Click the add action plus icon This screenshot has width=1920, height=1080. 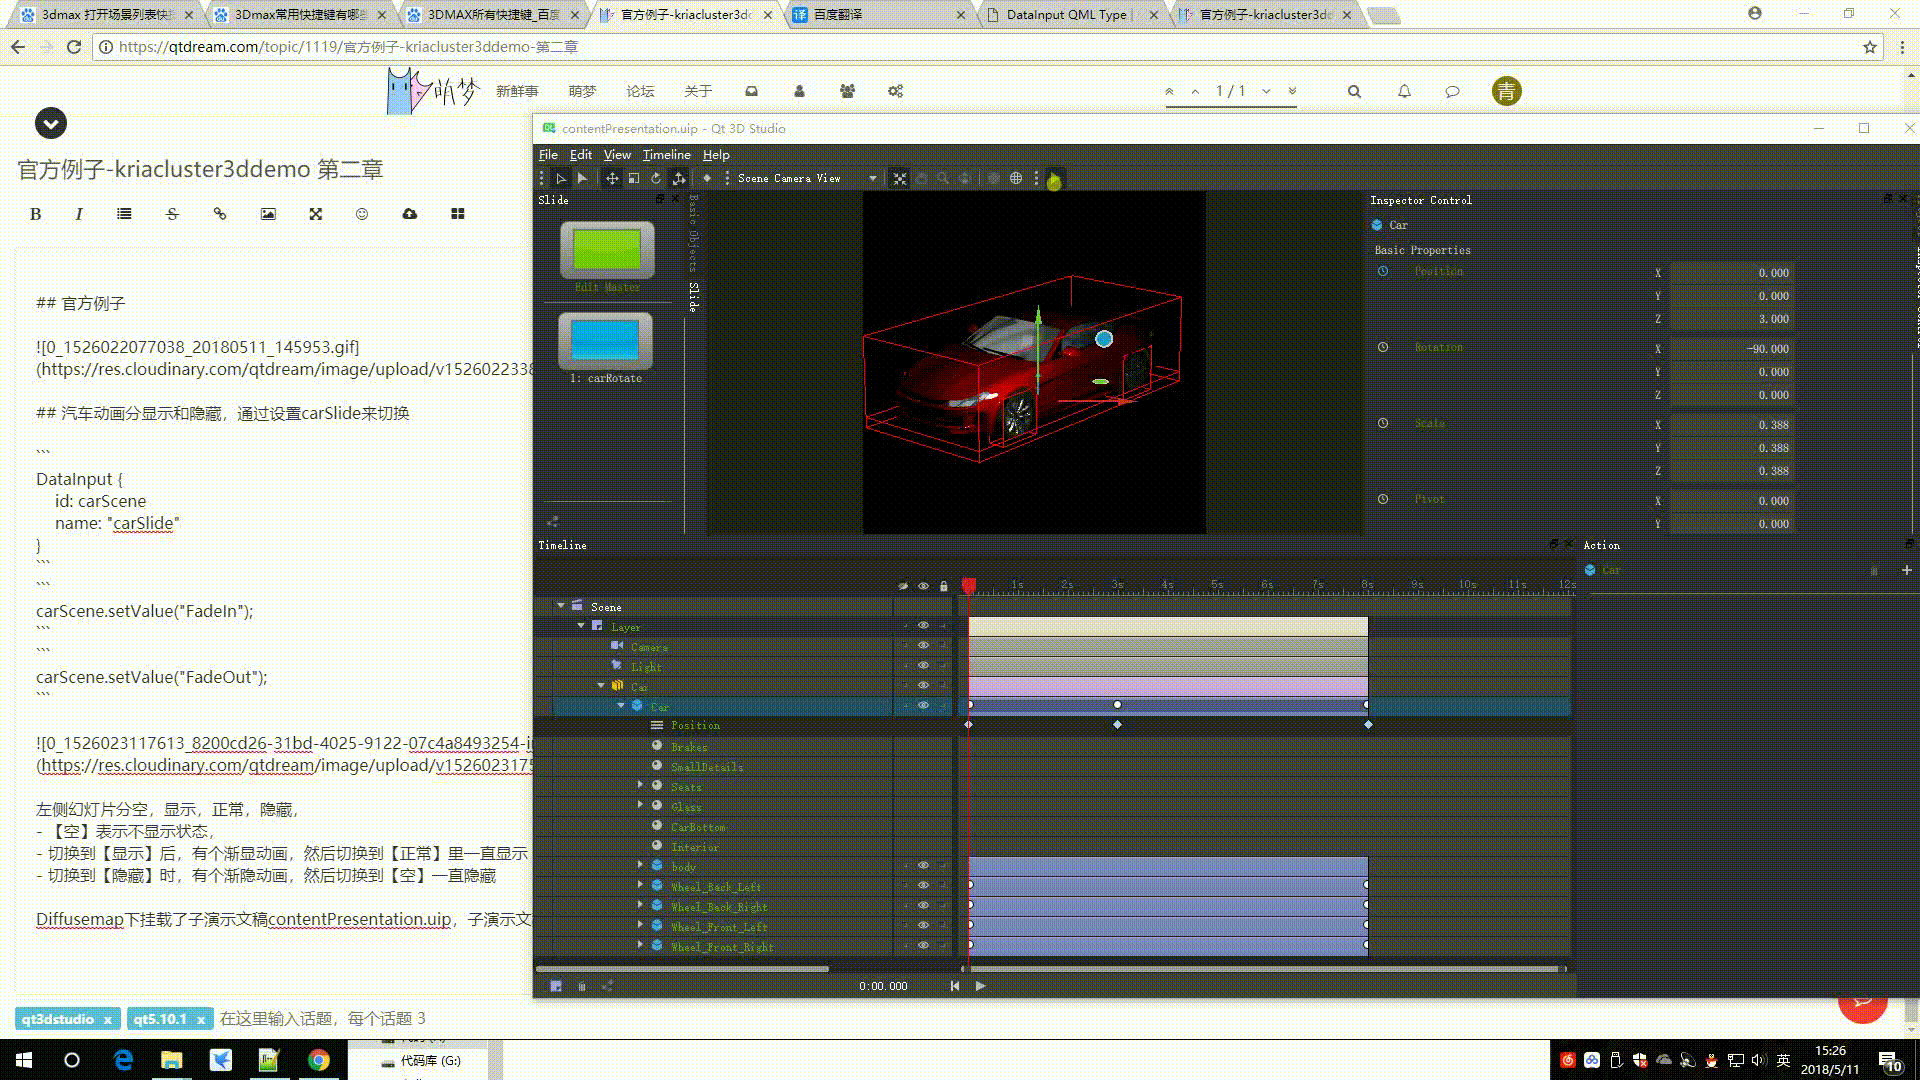pos(1906,570)
